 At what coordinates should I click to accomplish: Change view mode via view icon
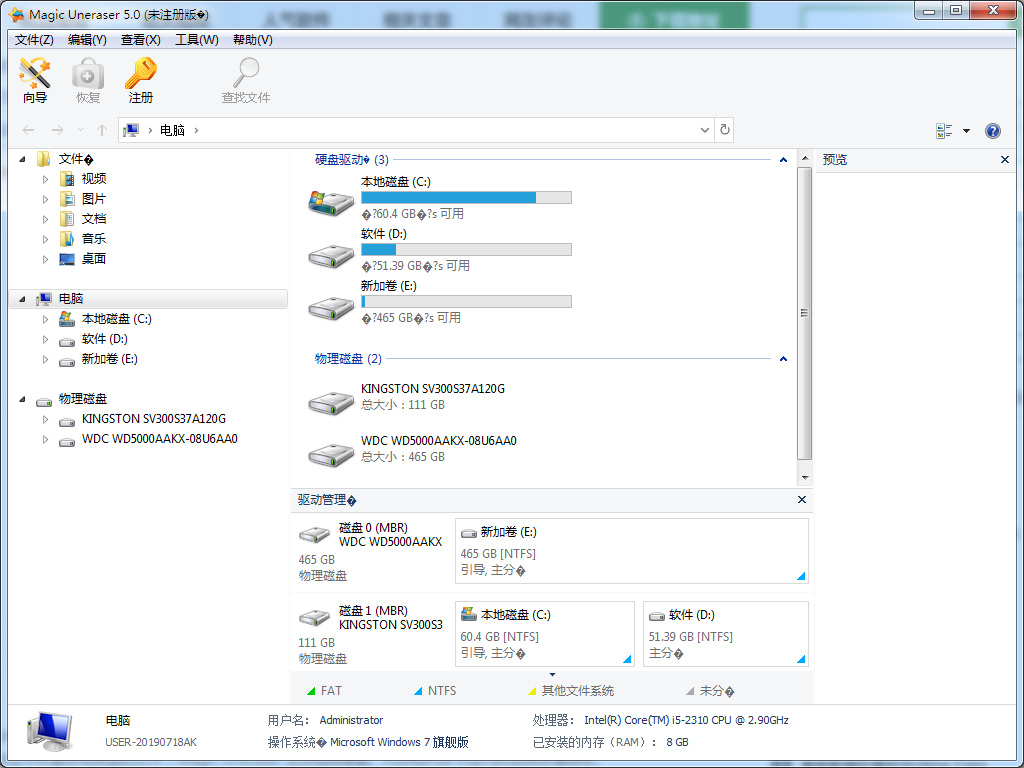[x=944, y=131]
